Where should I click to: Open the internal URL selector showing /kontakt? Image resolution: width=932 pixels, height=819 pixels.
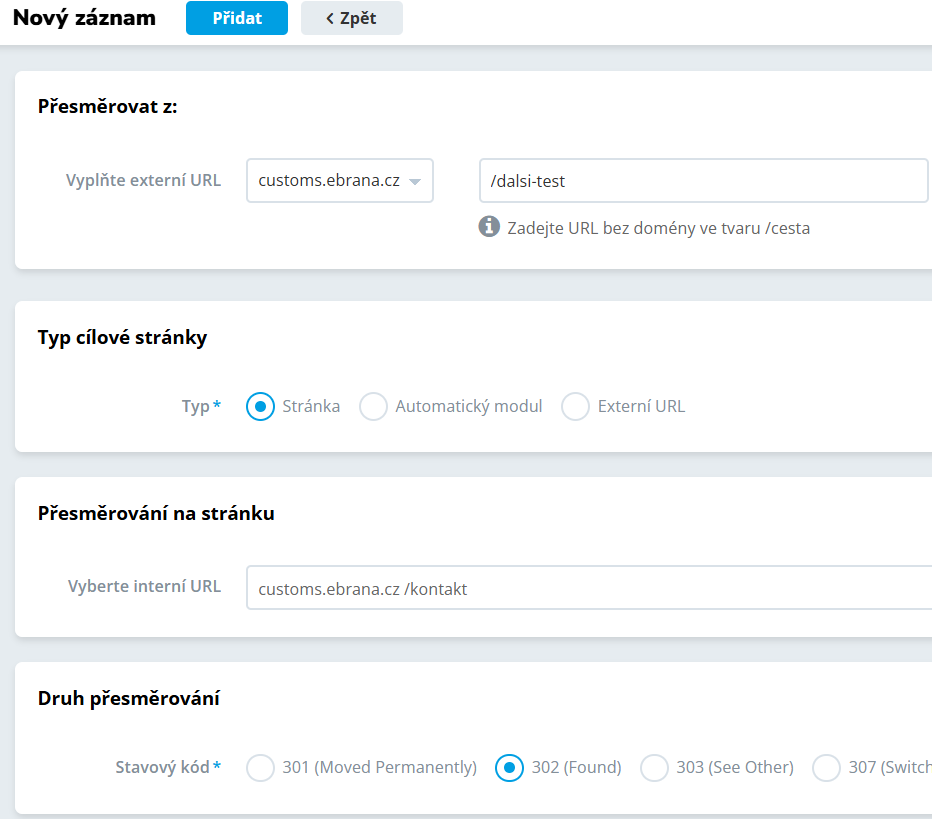(590, 588)
